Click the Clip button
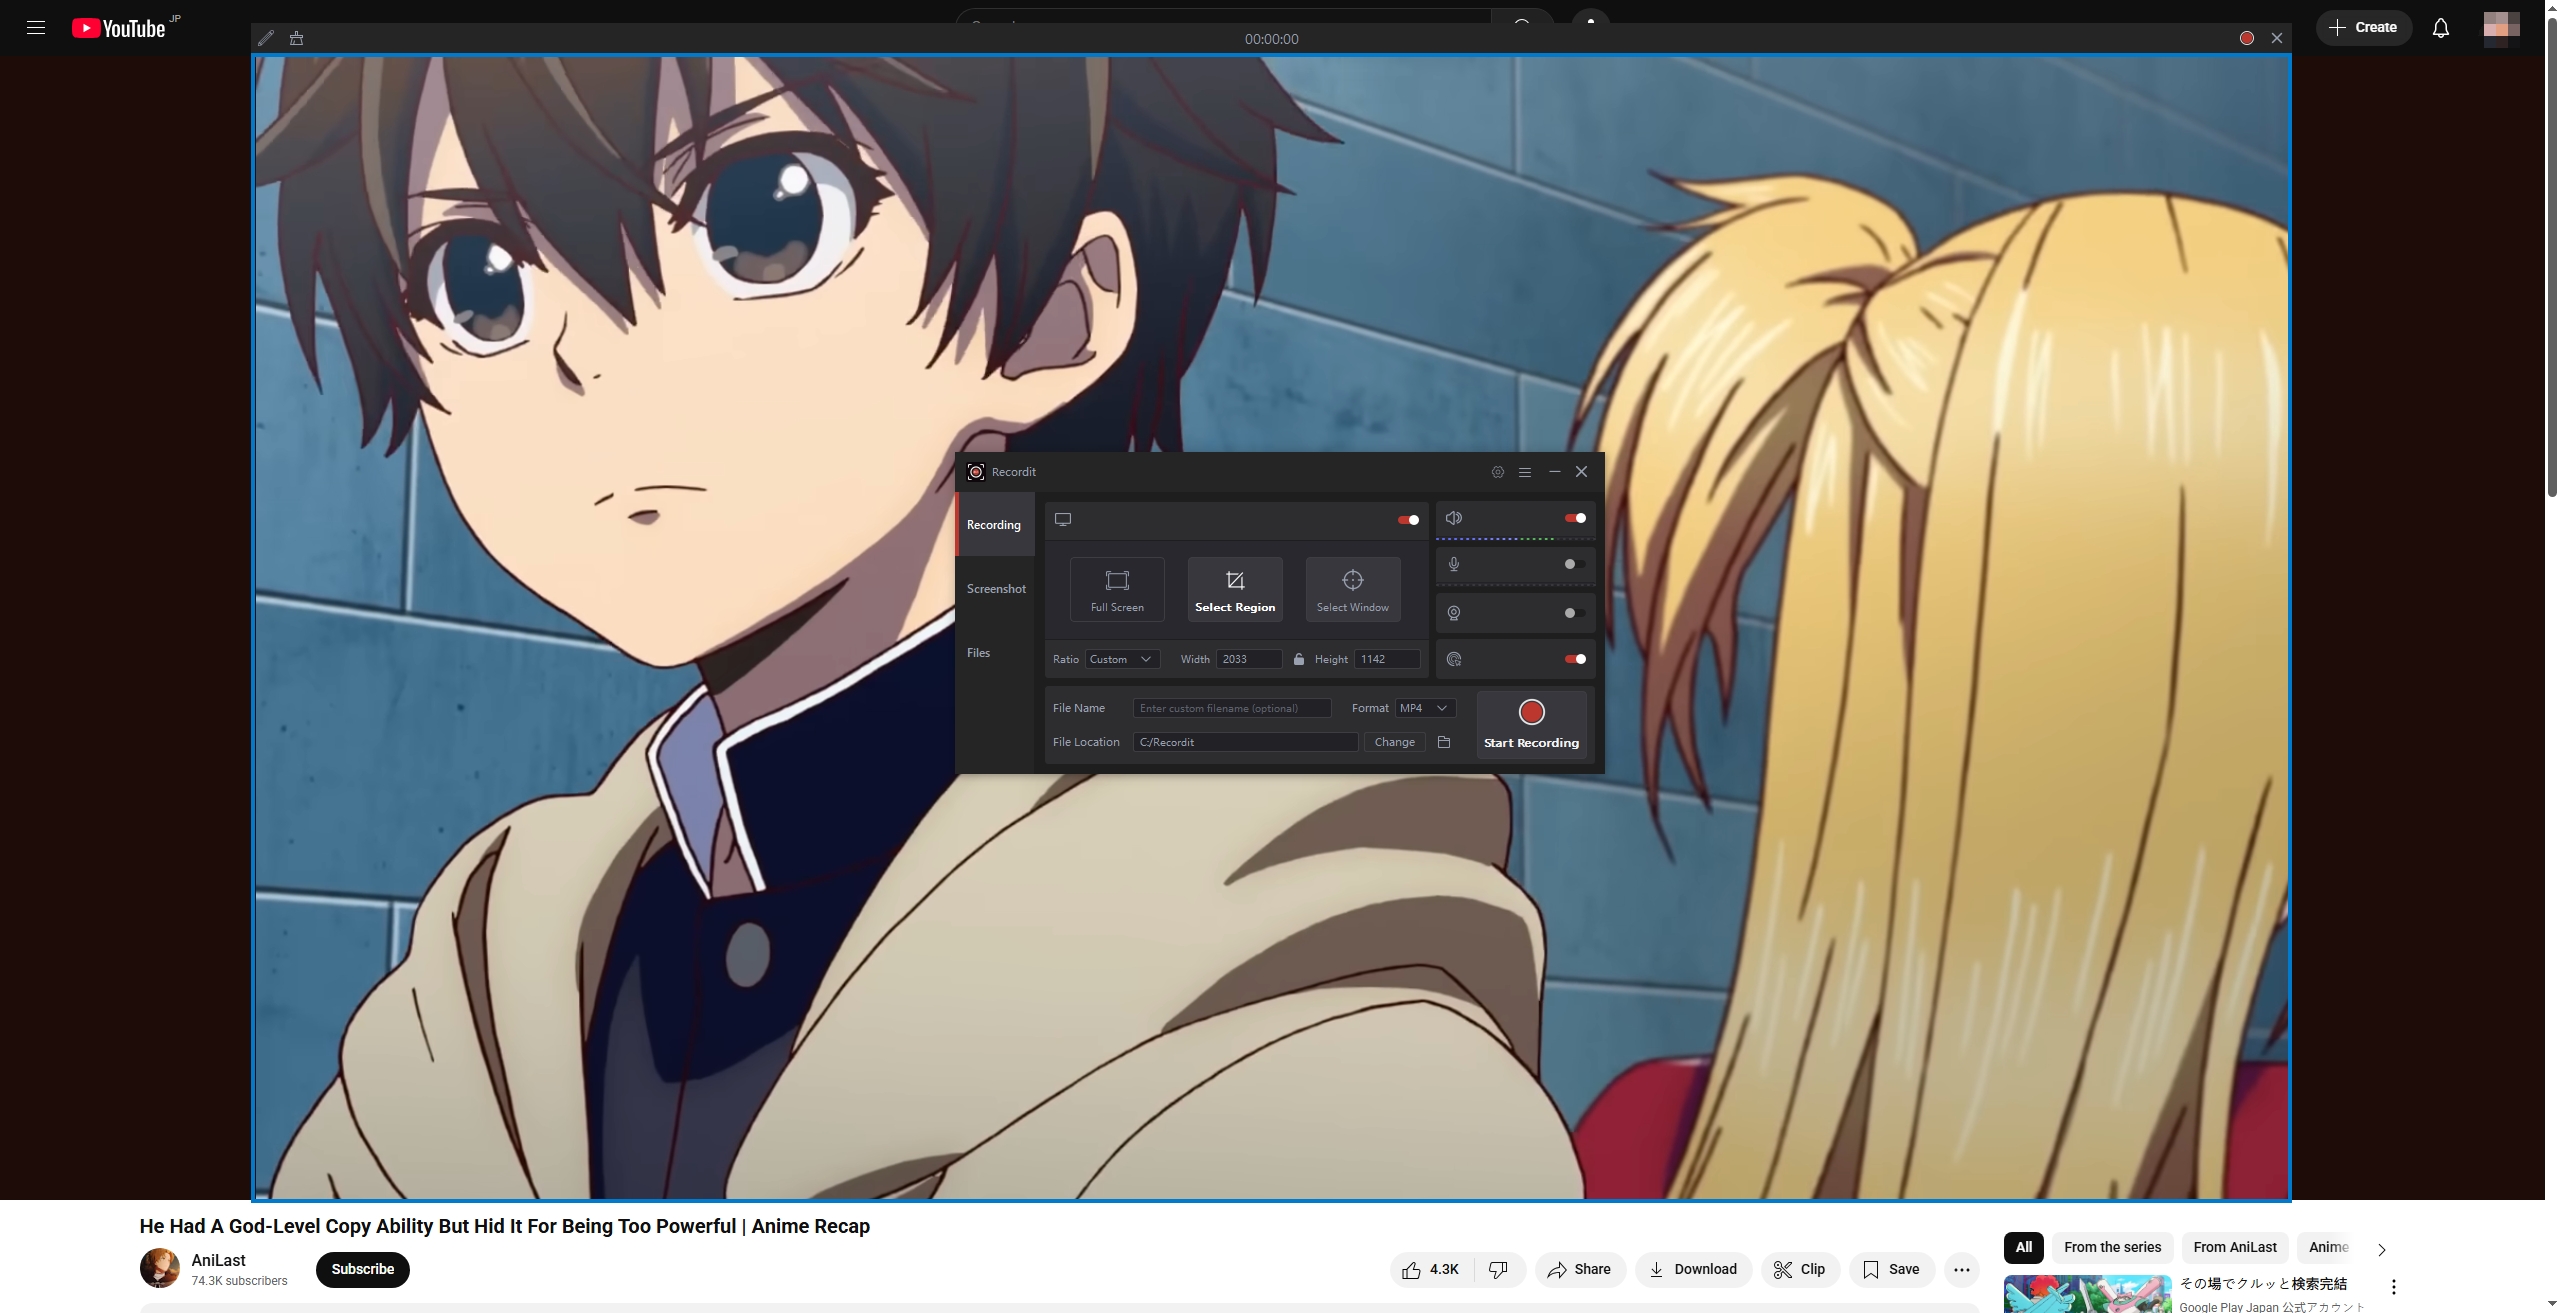The image size is (2560, 1313). [1800, 1269]
